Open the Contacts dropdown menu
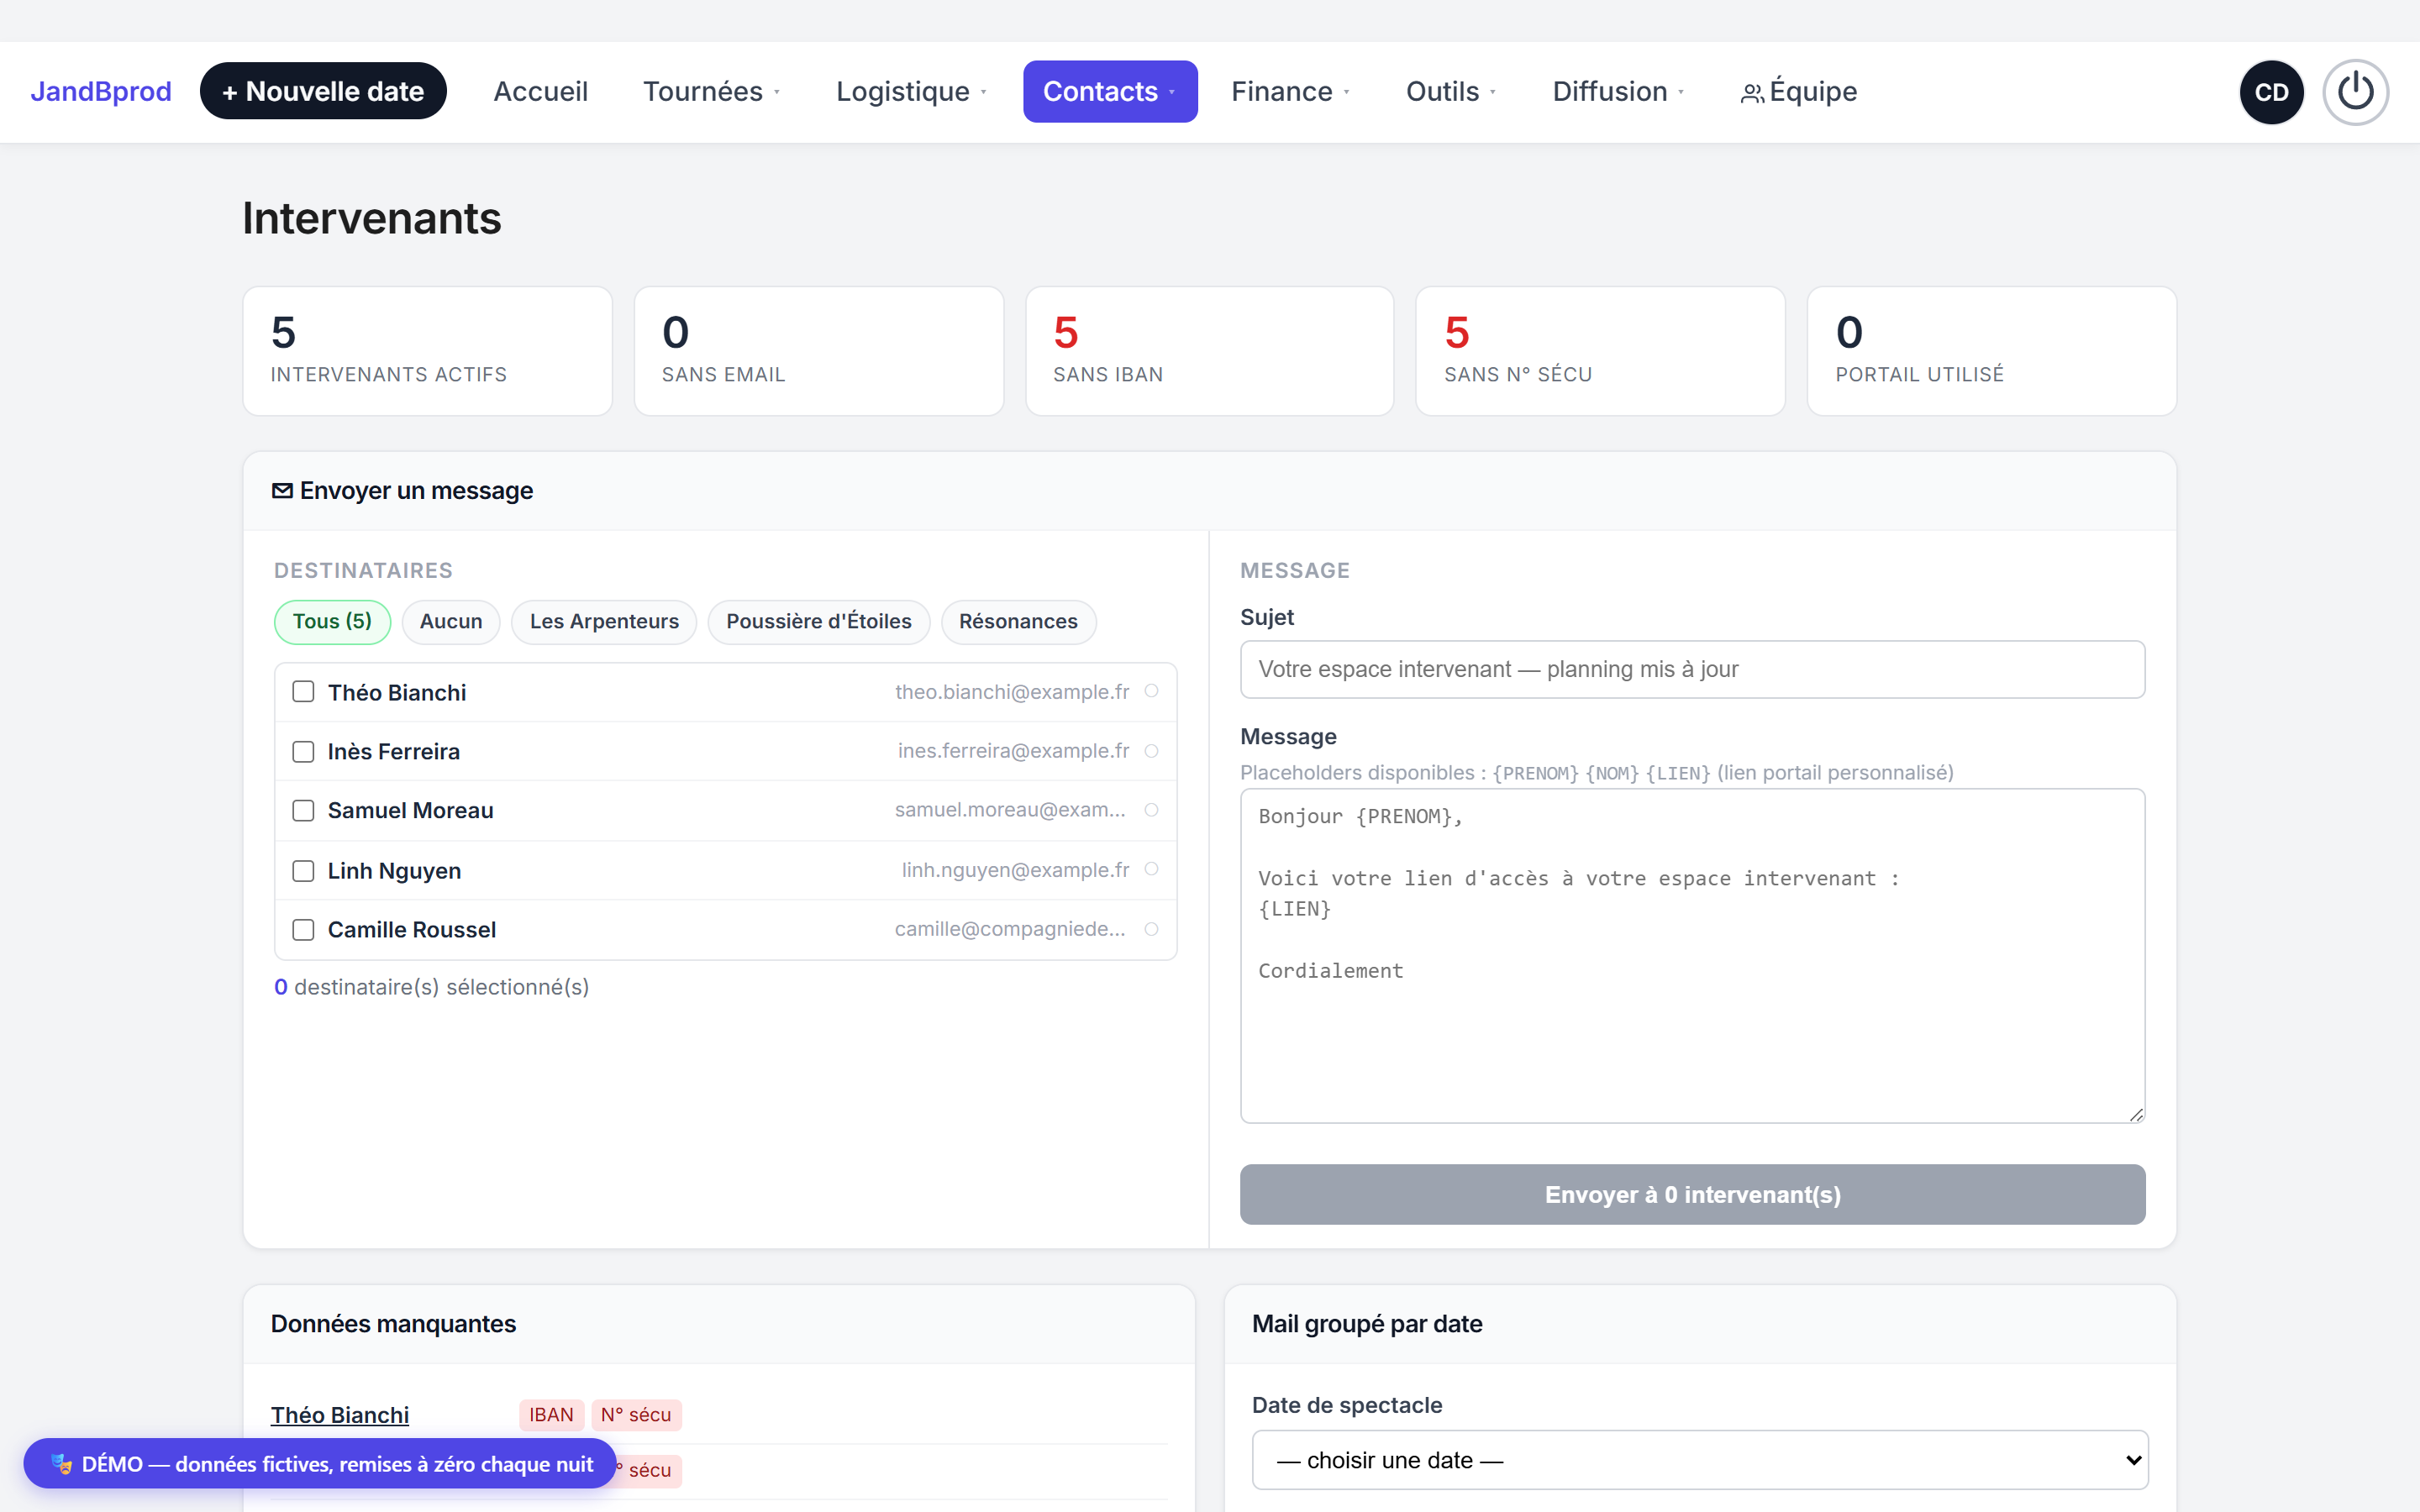The height and width of the screenshot is (1512, 2420). click(1109, 91)
